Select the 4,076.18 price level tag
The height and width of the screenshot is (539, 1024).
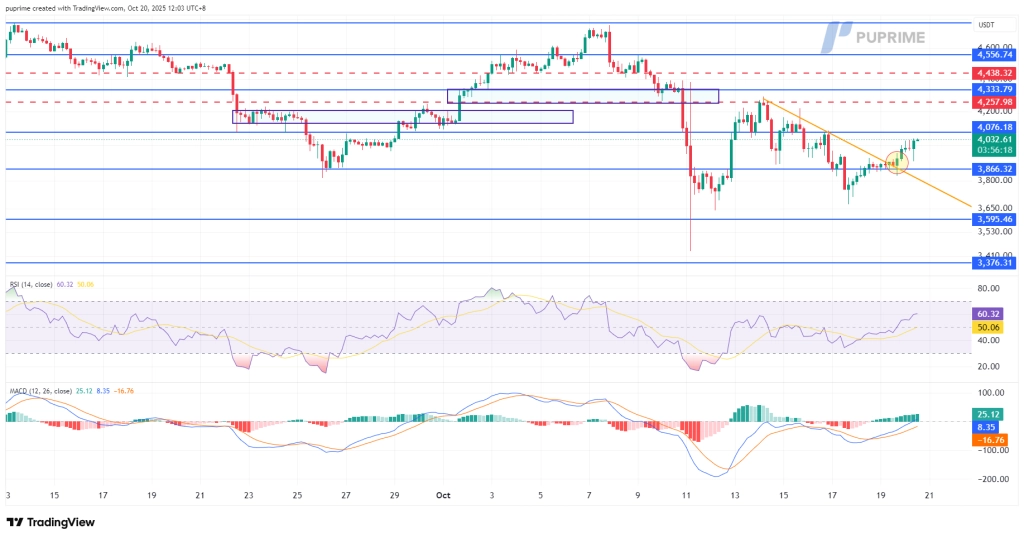pos(993,127)
